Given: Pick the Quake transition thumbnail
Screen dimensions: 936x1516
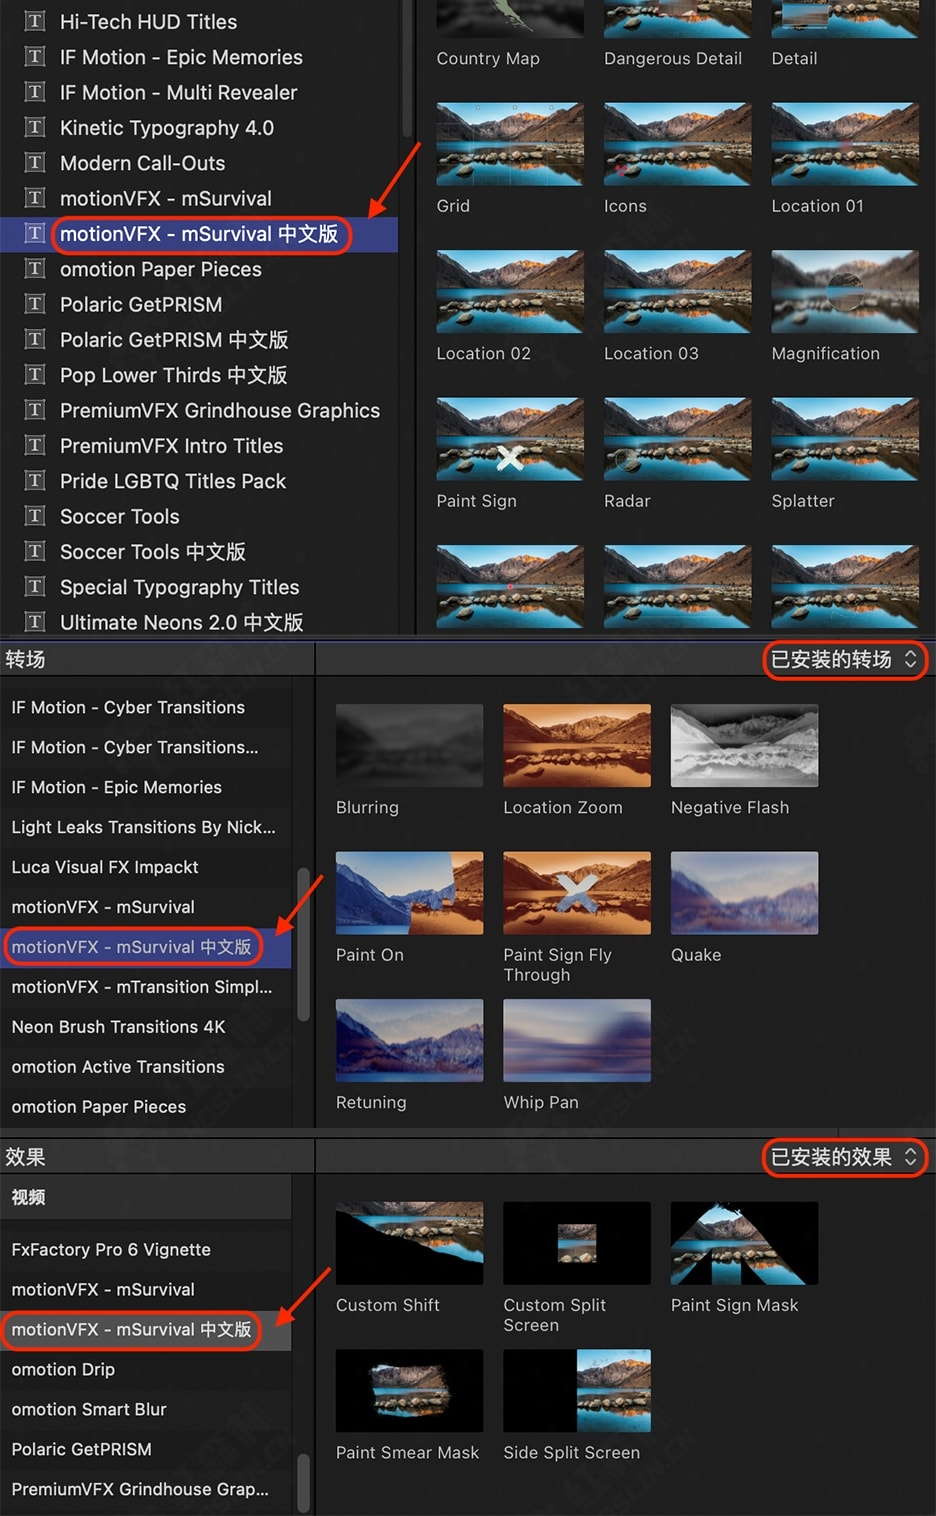Looking at the screenshot, I should (x=744, y=893).
